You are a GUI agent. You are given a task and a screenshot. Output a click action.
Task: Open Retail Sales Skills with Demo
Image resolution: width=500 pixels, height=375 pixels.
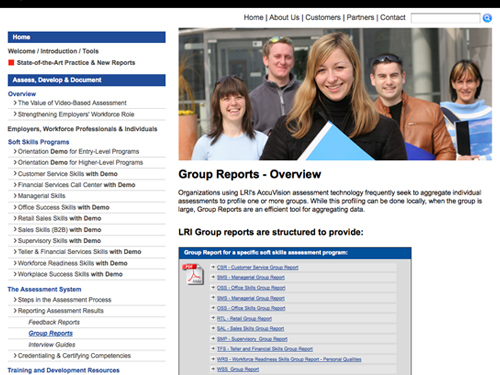coord(59,218)
